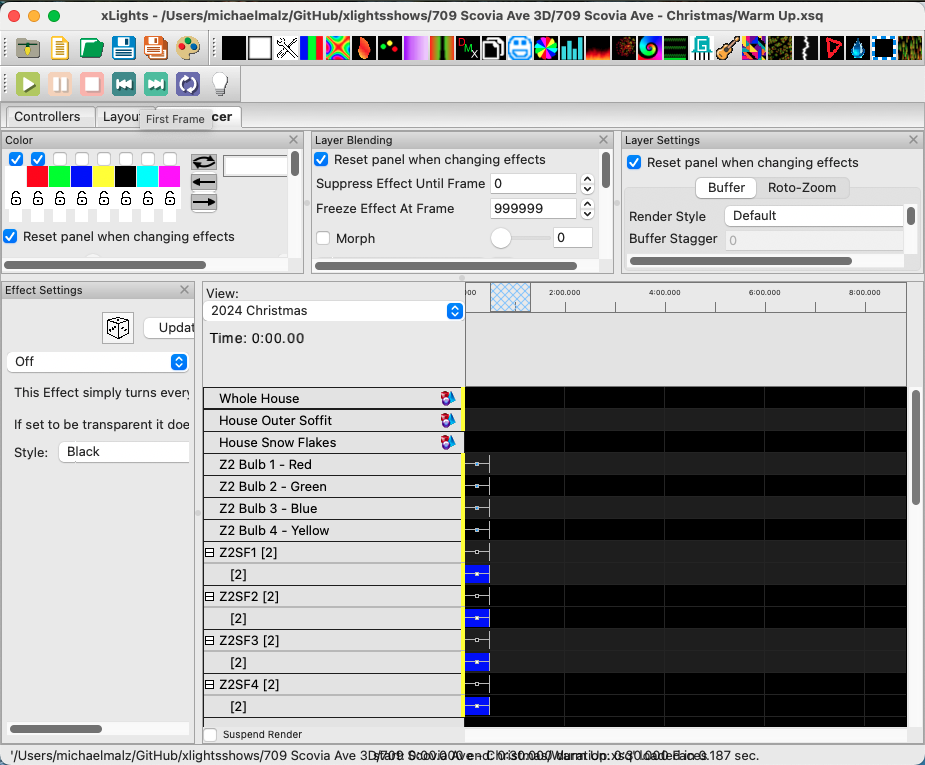Click the random effect dice icon
925x765 pixels.
point(118,327)
